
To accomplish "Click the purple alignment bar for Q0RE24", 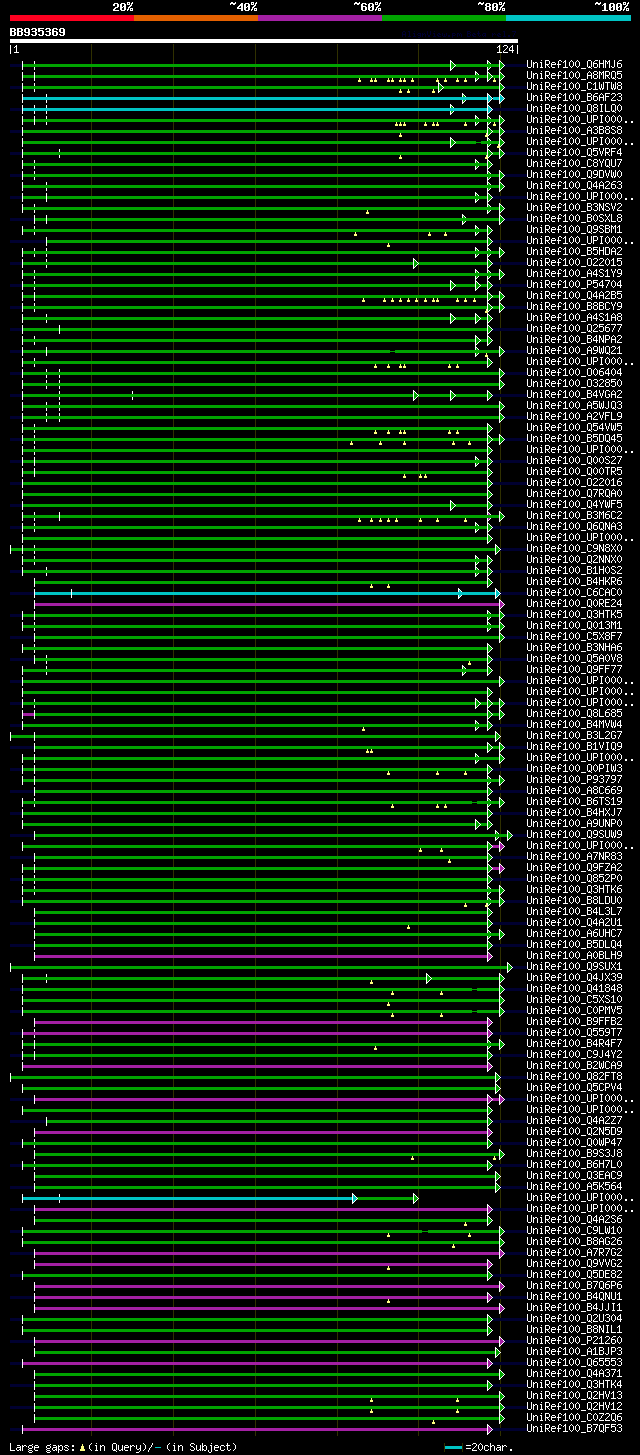I will coord(267,604).
